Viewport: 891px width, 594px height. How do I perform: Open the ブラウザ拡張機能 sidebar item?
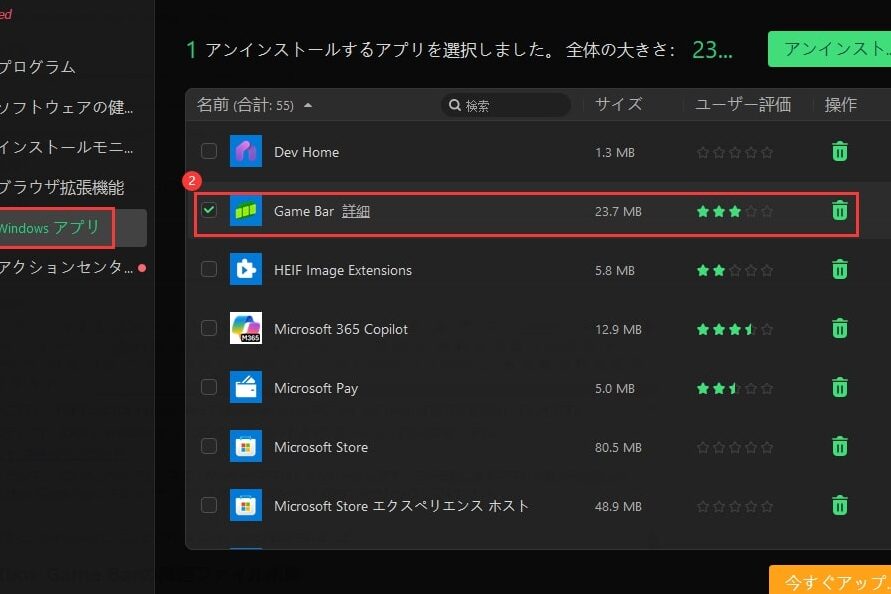[x=61, y=188]
